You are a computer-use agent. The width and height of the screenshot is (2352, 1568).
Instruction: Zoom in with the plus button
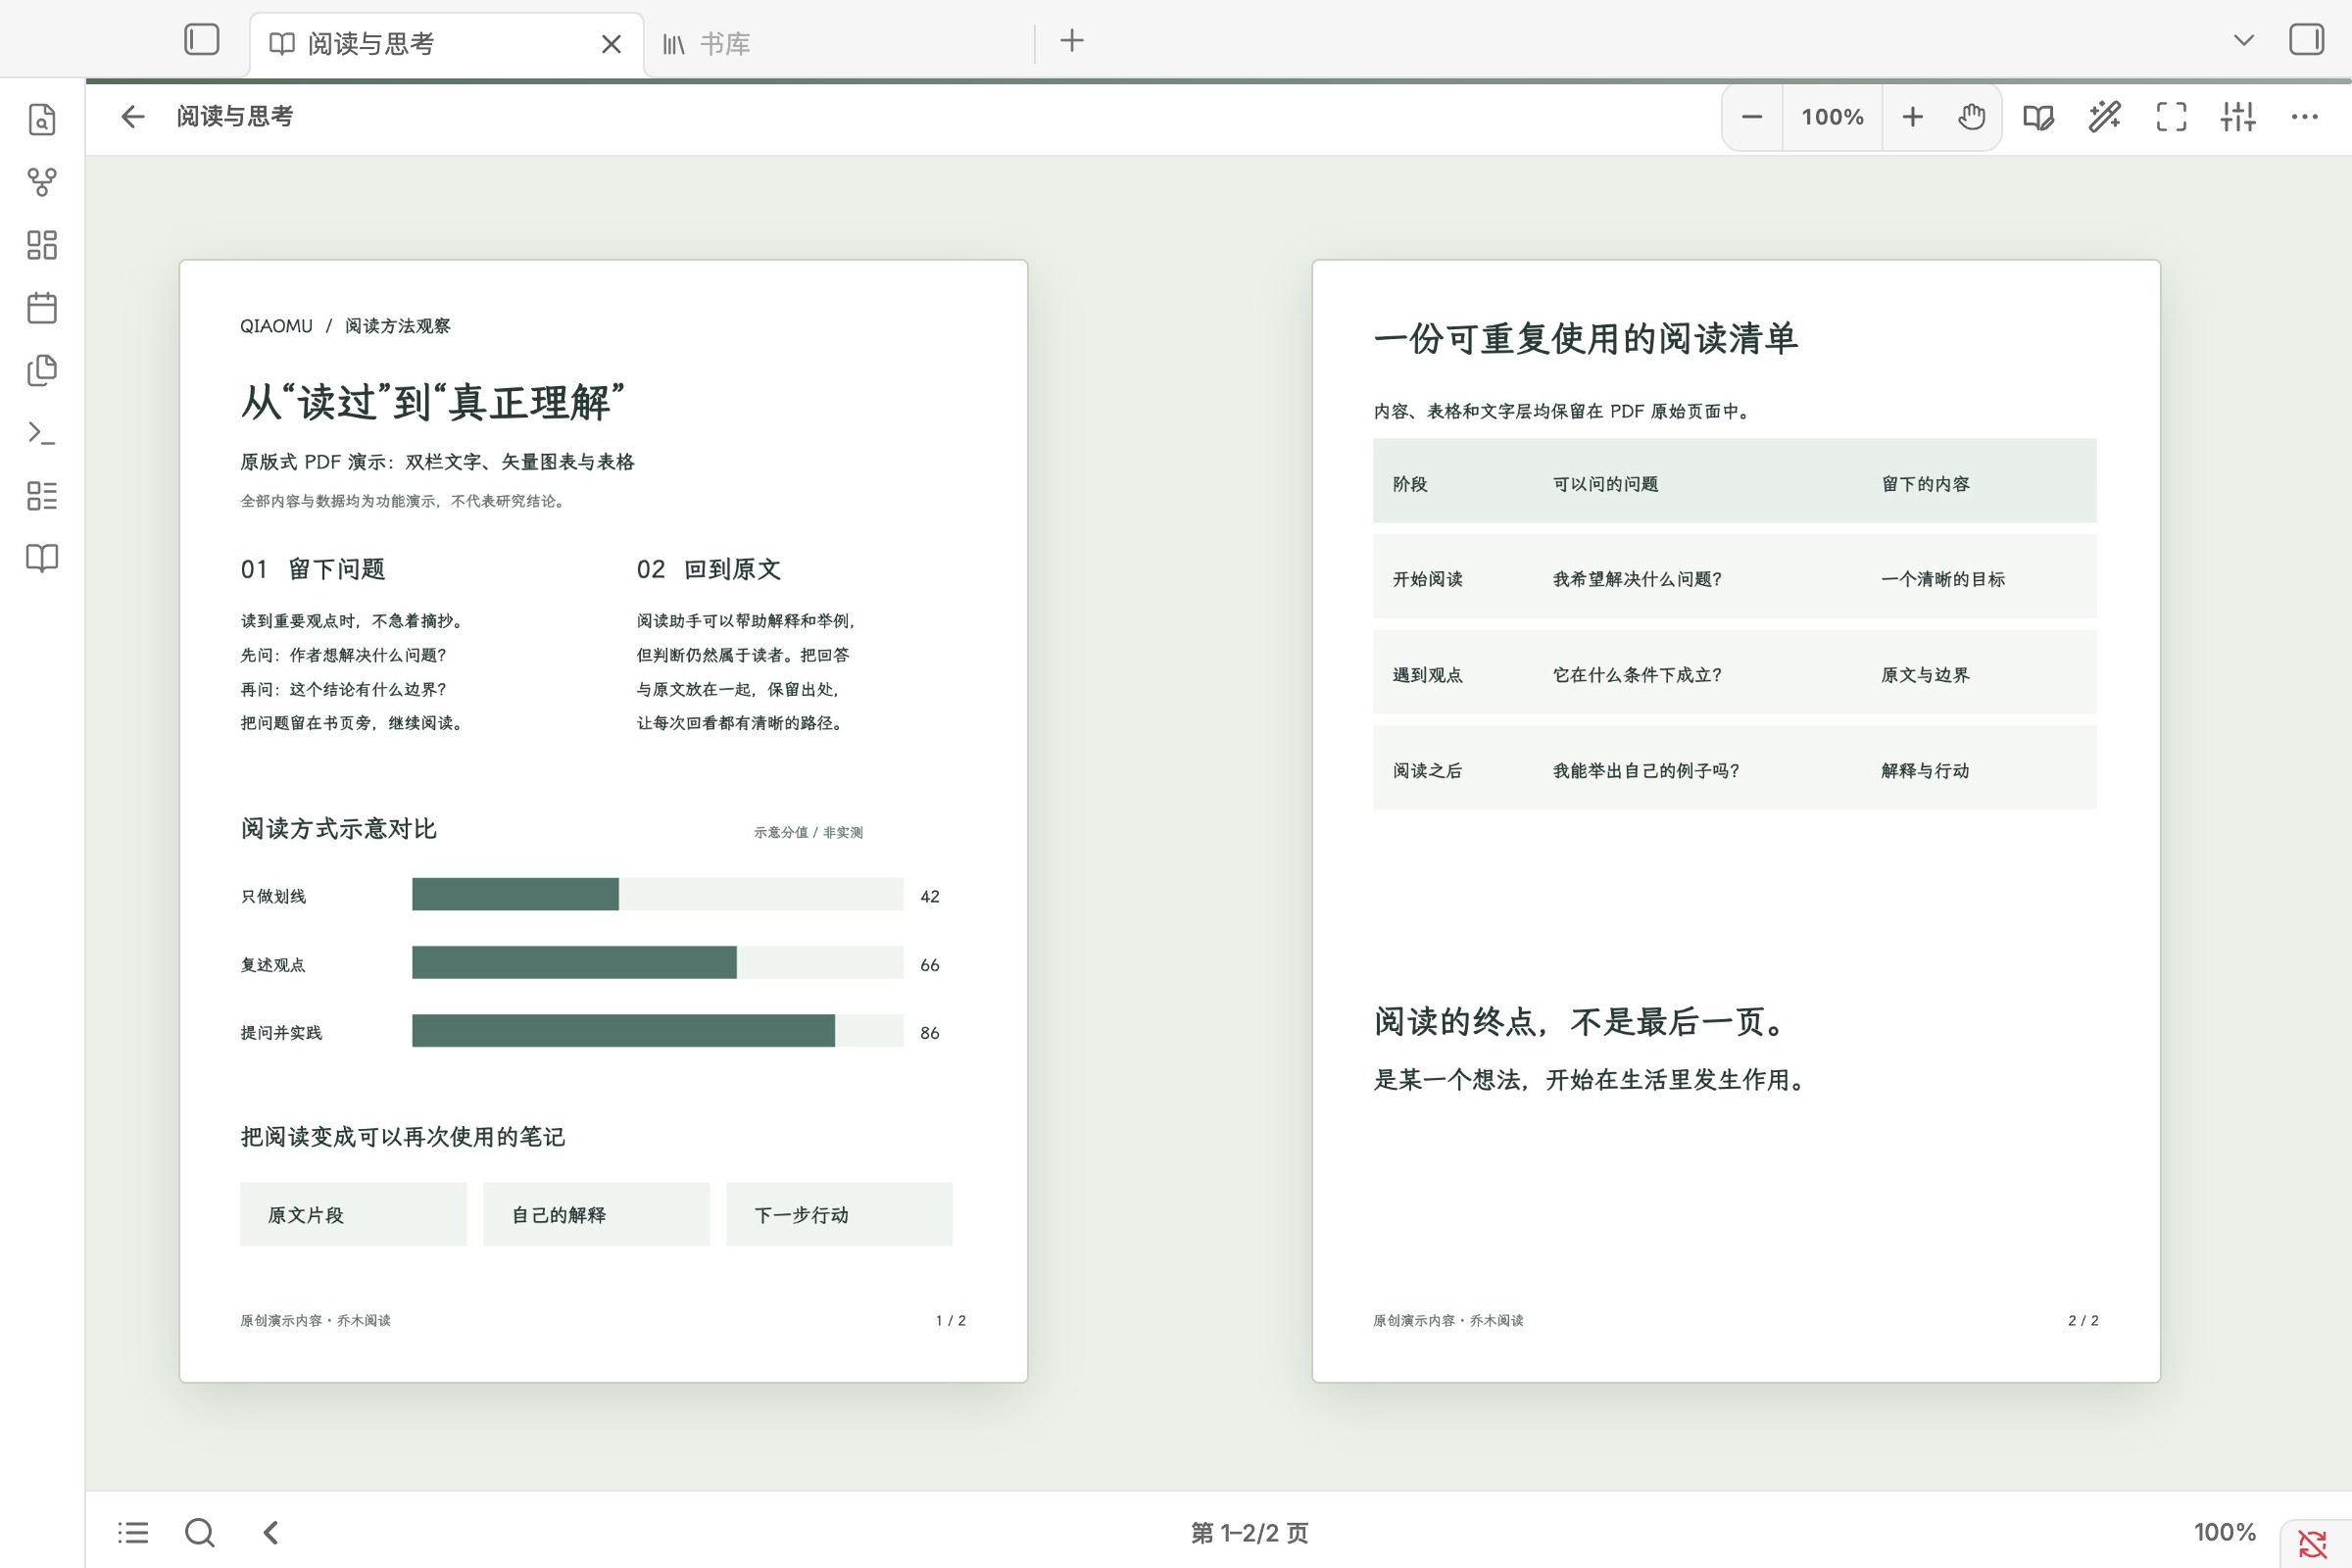(1912, 117)
